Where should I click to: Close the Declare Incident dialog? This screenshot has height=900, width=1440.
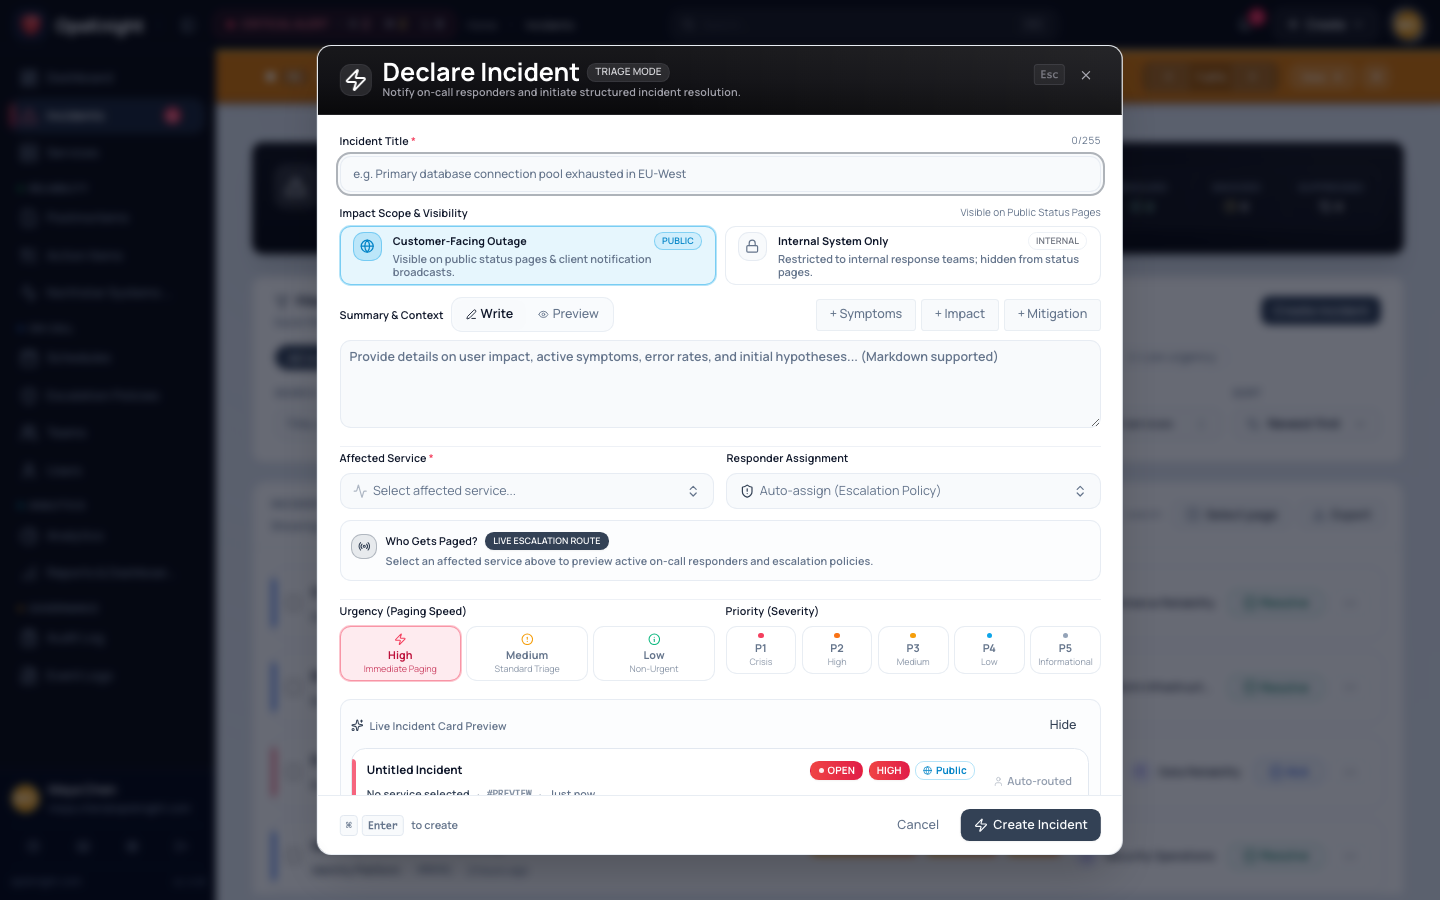[1086, 75]
